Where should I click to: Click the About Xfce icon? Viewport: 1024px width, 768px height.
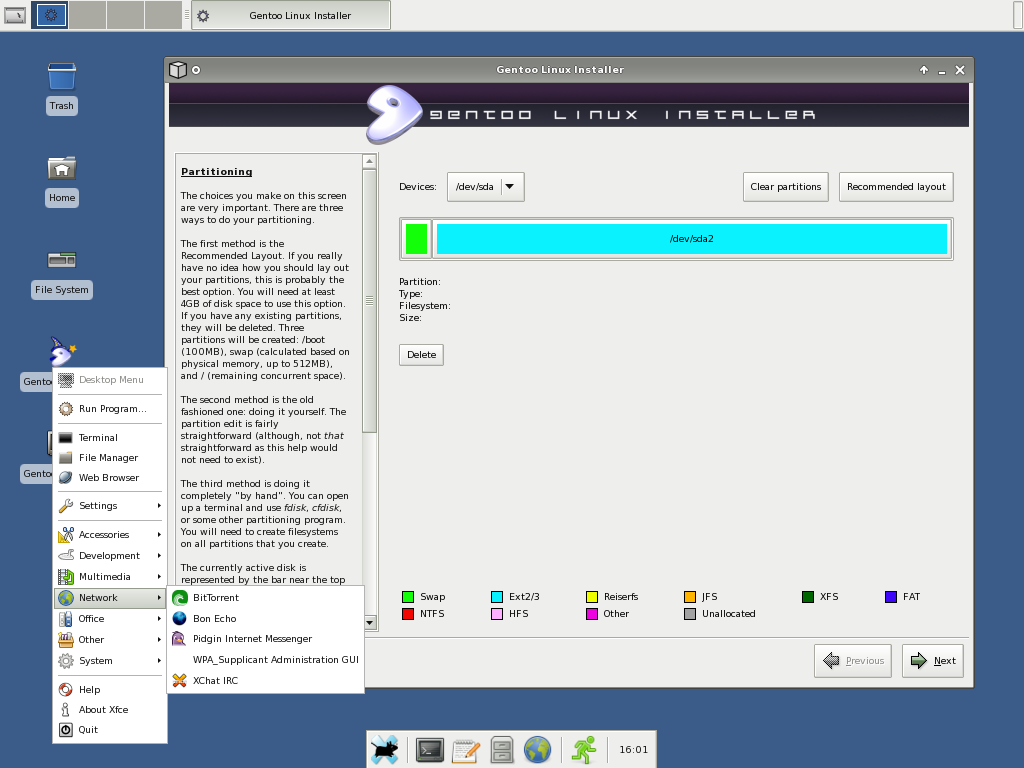[66, 710]
